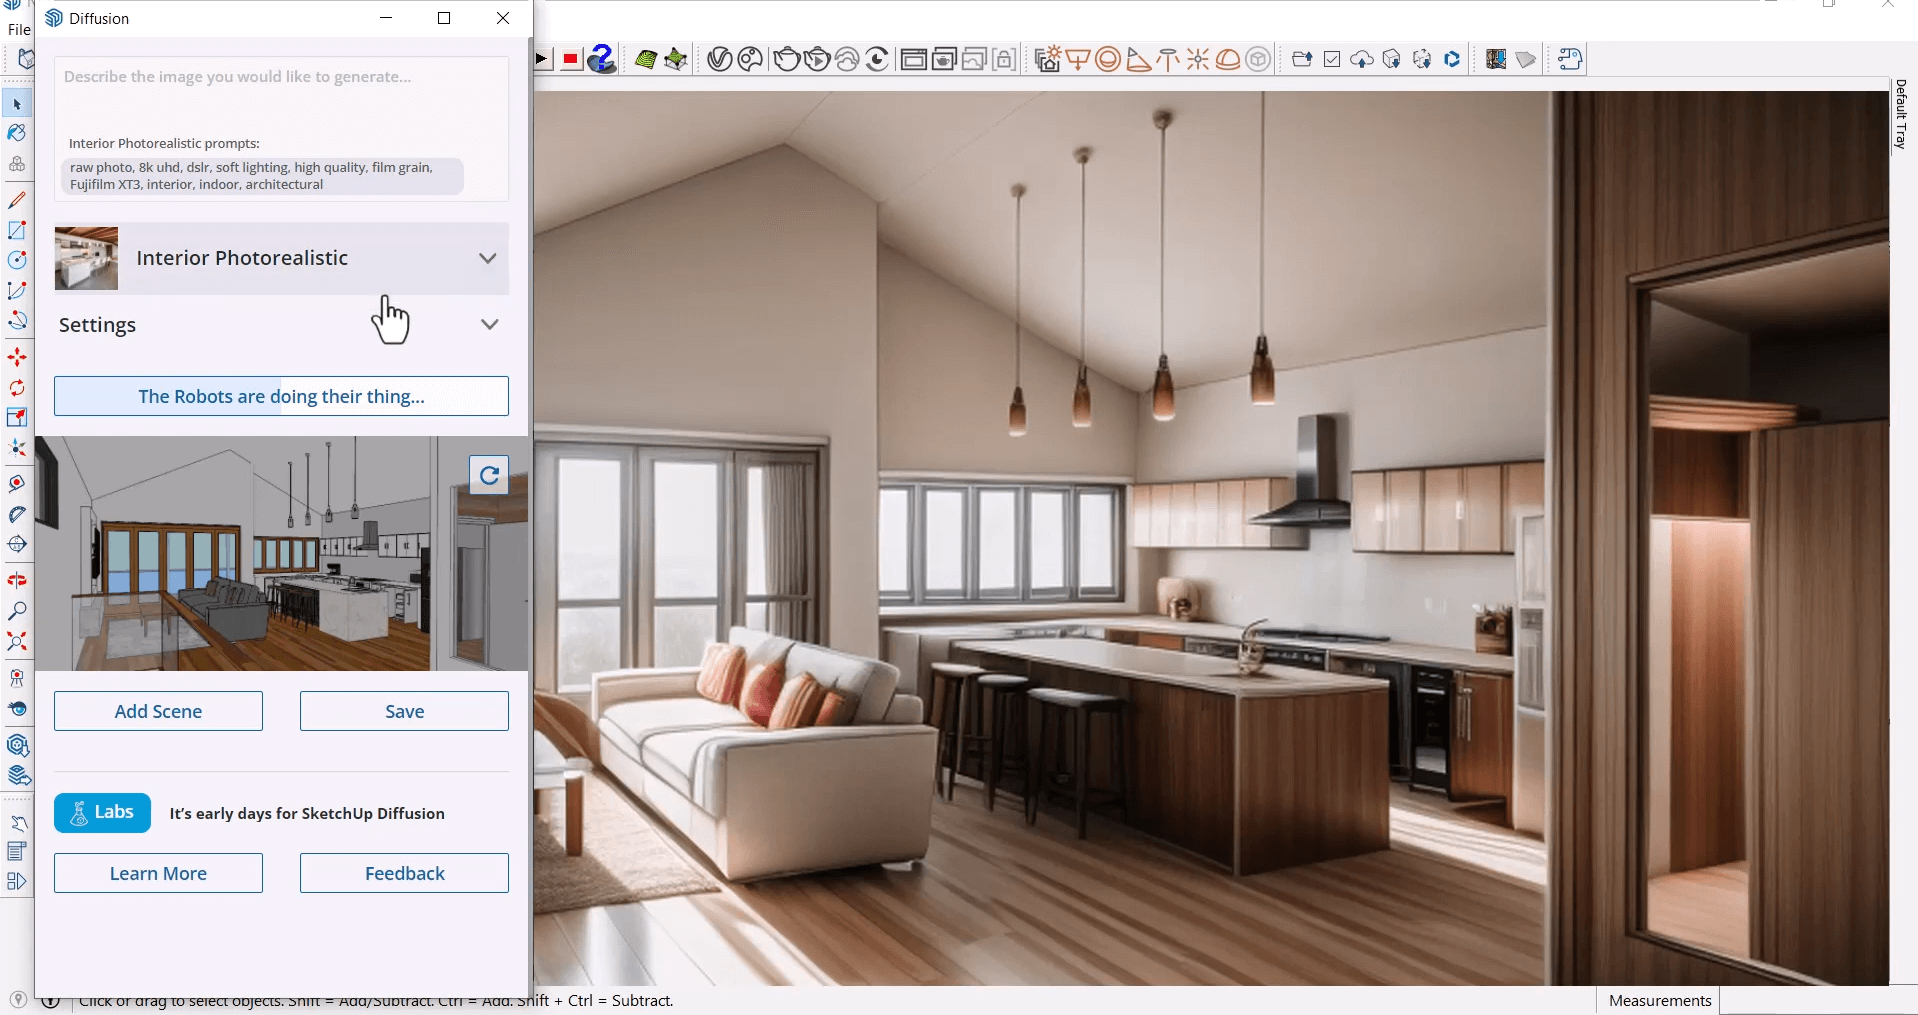Activate the Select arrow tool
Image resolution: width=1918 pixels, height=1015 pixels.
[17, 103]
